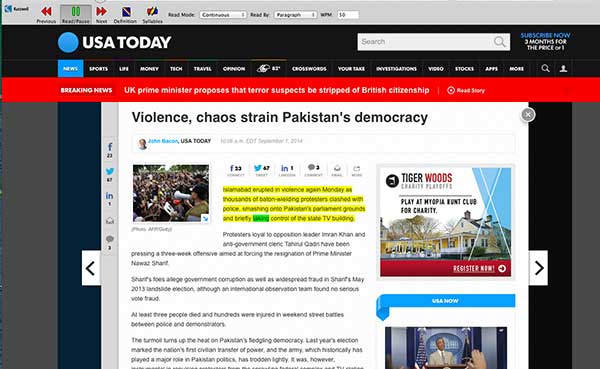Screen dimensions: 600x369
Task: Open the SPORTS navigation tab
Action: coord(98,69)
